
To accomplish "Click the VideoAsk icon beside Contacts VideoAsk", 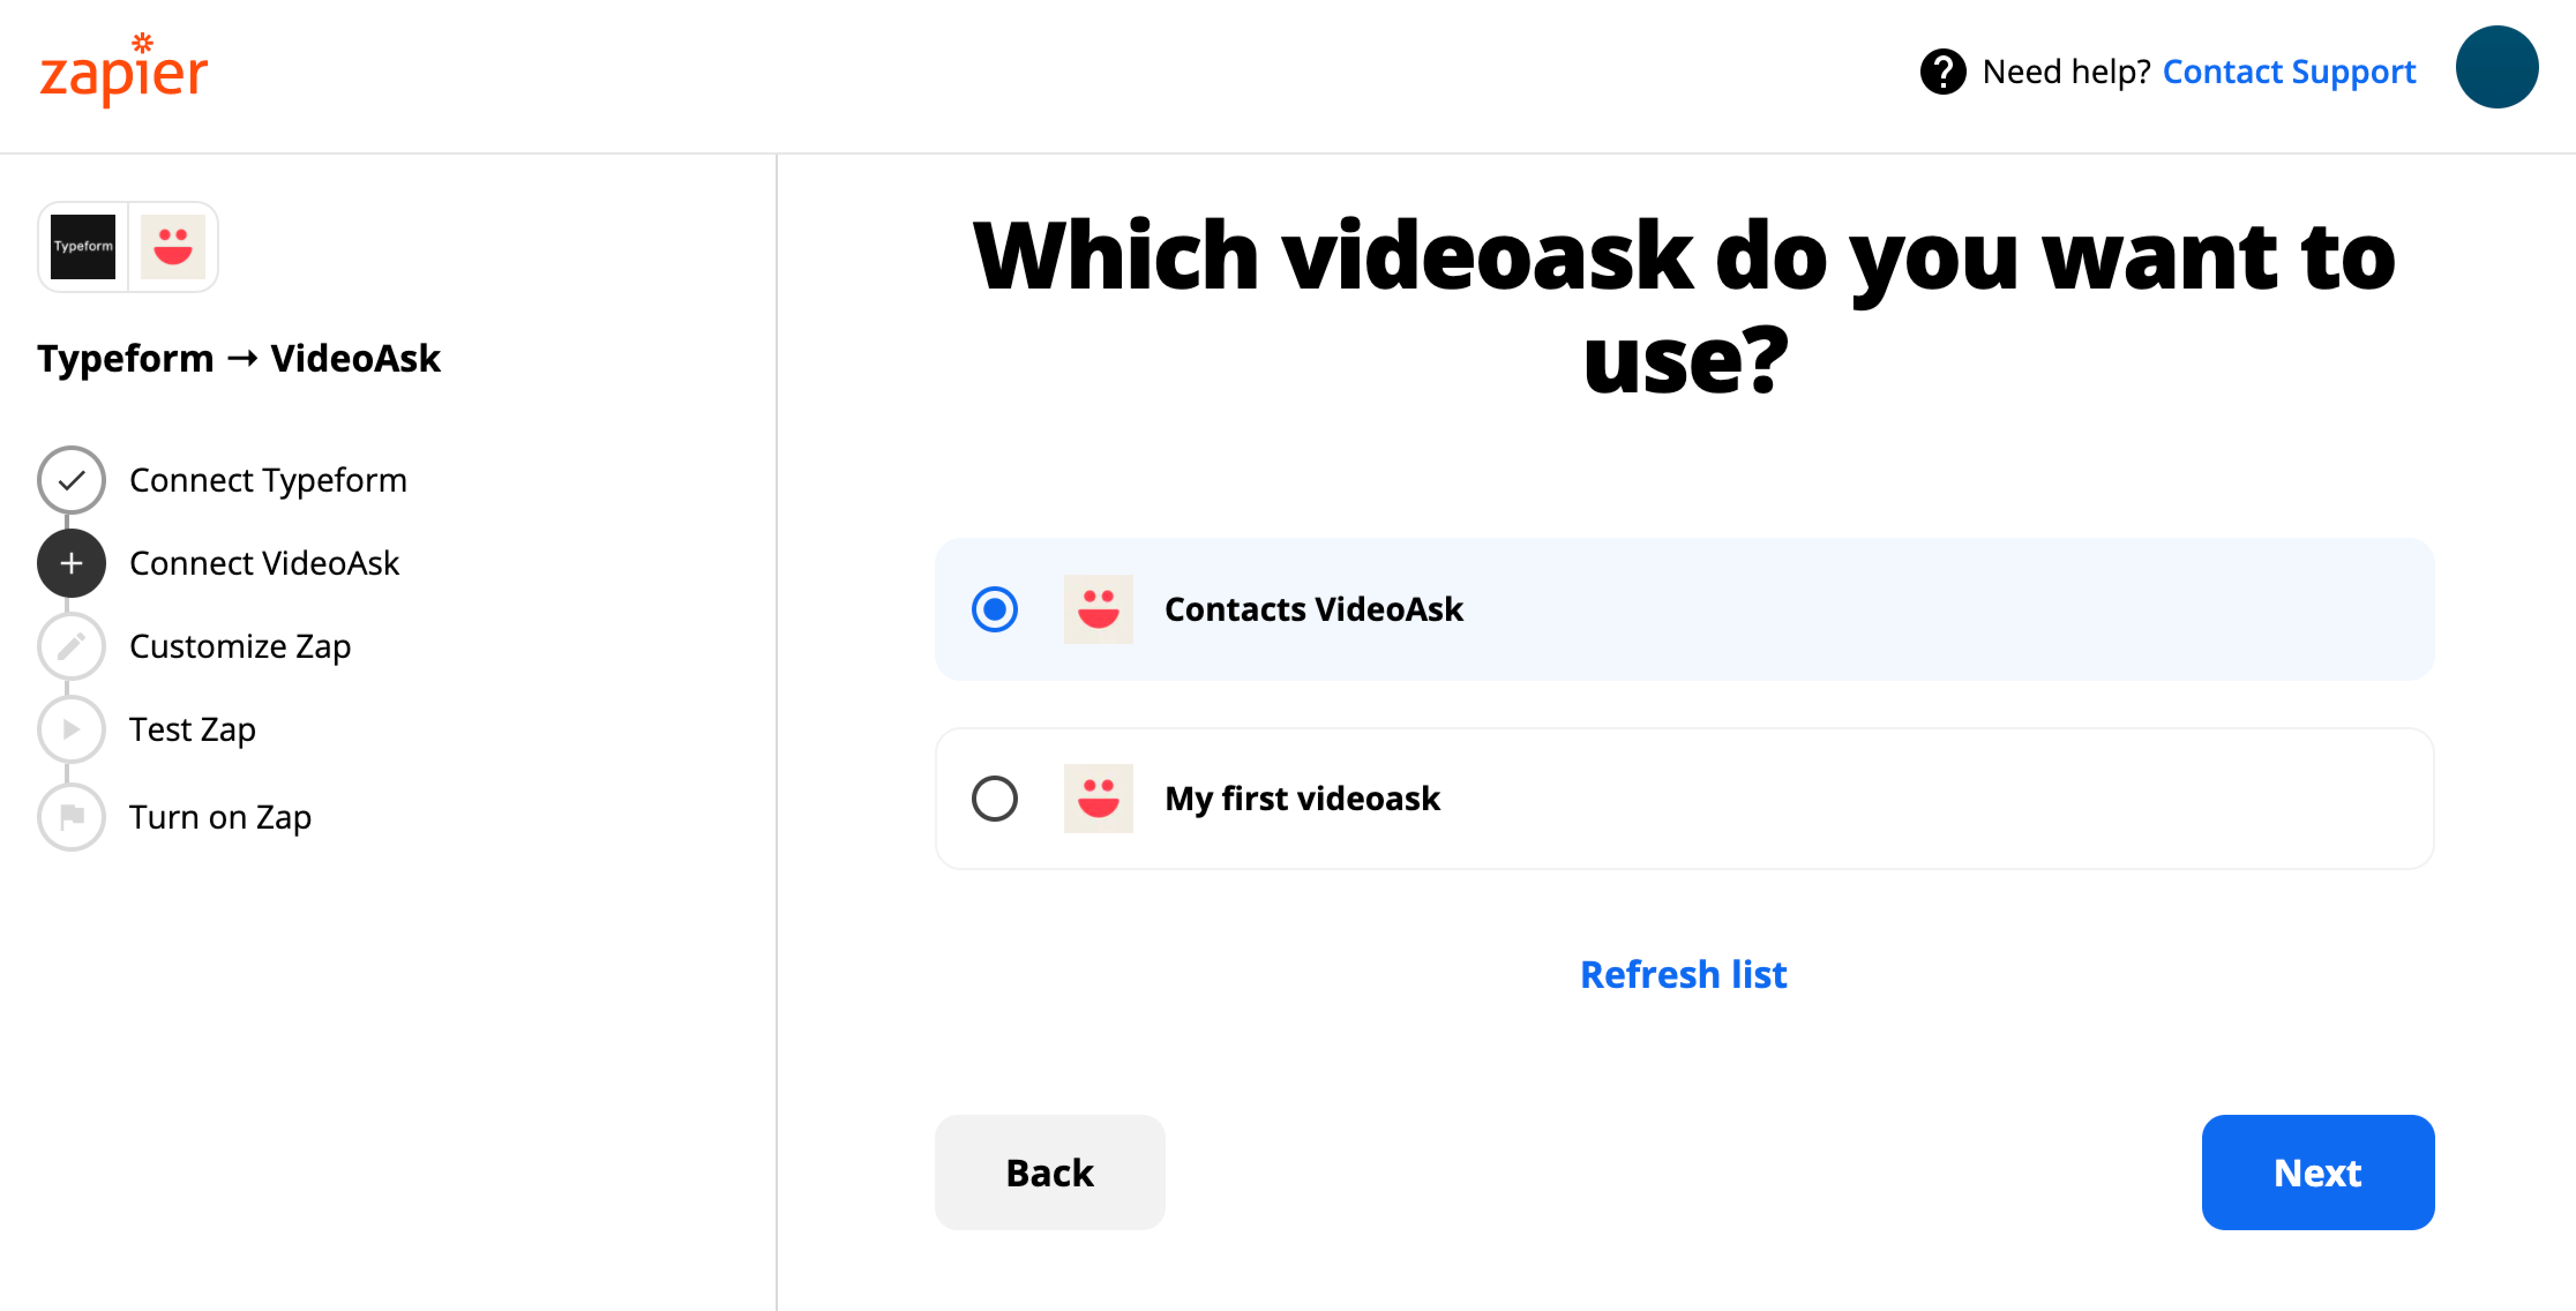I will click(1098, 610).
